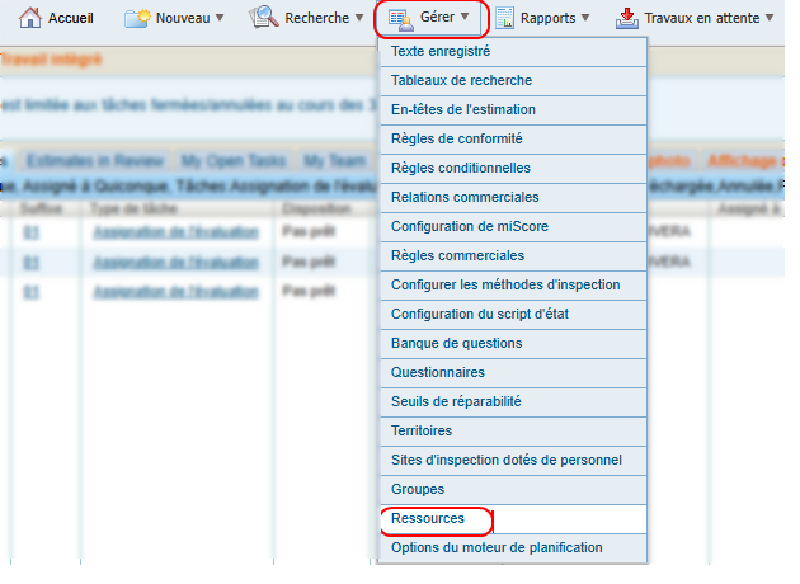This screenshot has width=800, height=584.
Task: Open first Assignation de l'évaluation link
Action: (x=175, y=233)
